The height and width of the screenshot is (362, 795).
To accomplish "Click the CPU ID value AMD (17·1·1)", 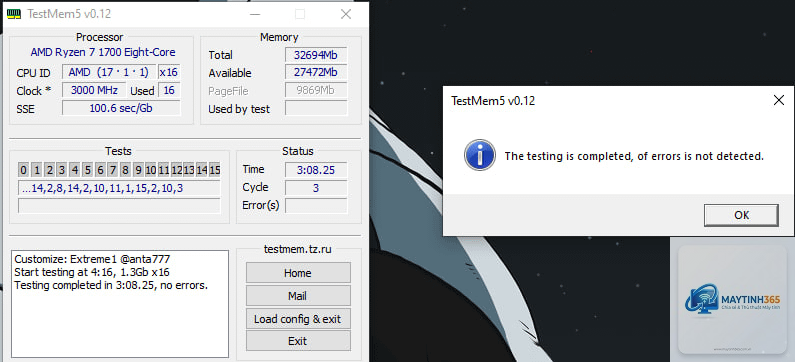I will (x=109, y=73).
